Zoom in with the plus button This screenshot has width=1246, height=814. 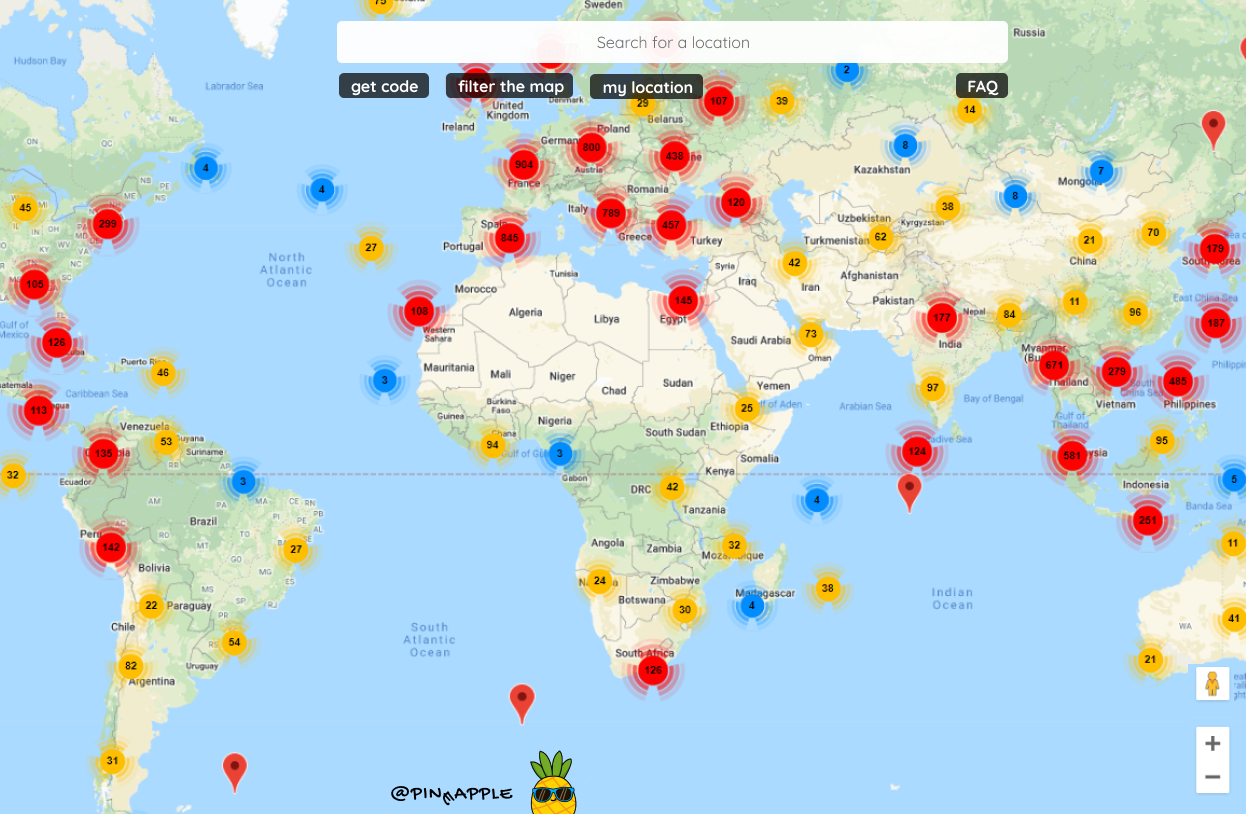coord(1212,743)
